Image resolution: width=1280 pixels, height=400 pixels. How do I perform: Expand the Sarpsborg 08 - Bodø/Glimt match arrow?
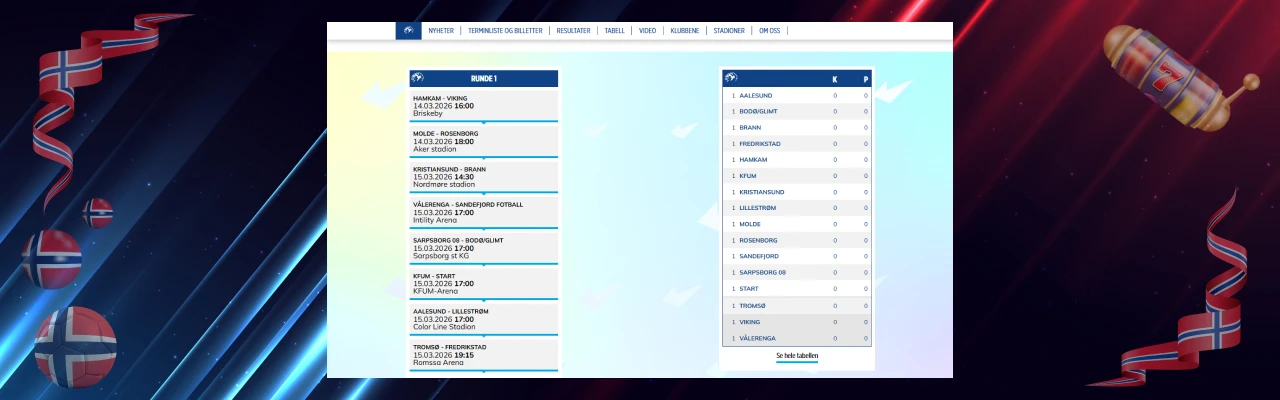coord(484,265)
